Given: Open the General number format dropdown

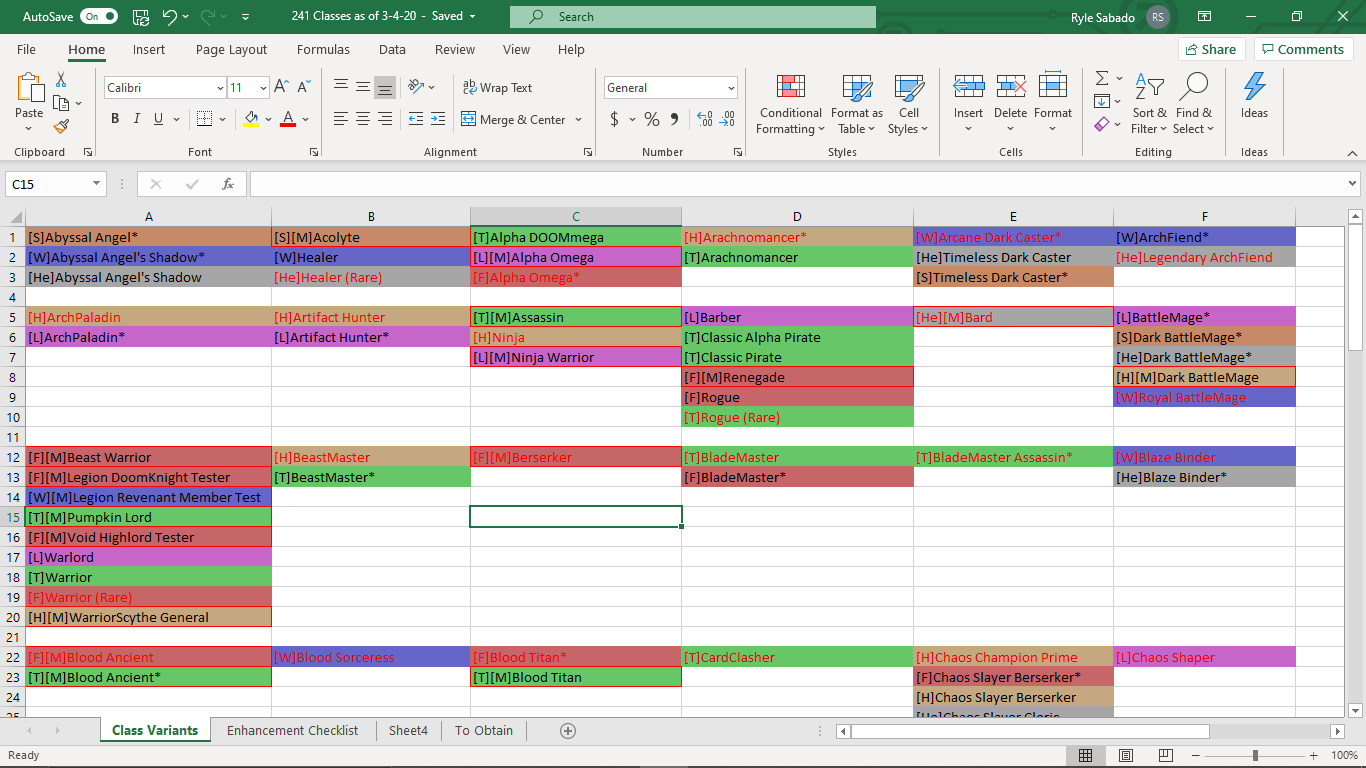Looking at the screenshot, I should [731, 88].
